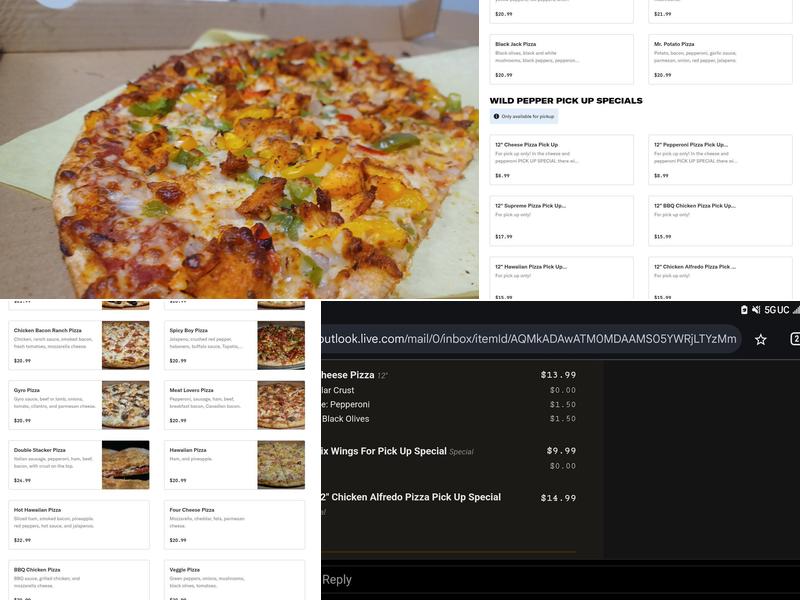800x600 pixels.
Task: Click the $14.99 Chicken Alfredo price
Action: click(558, 498)
